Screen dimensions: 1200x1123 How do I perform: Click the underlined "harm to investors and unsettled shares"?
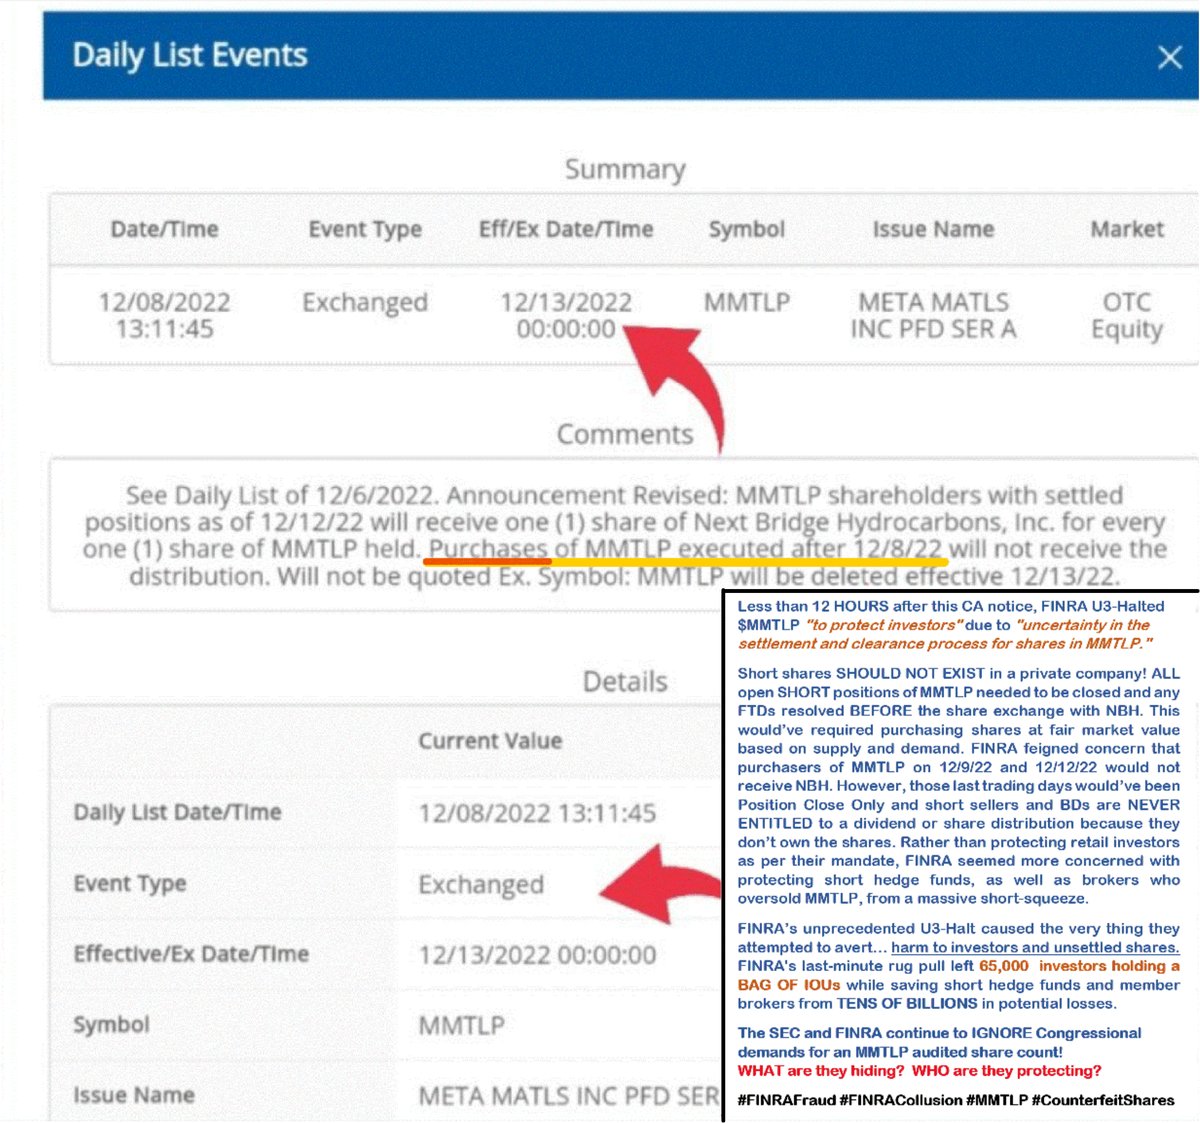pos(1035,947)
